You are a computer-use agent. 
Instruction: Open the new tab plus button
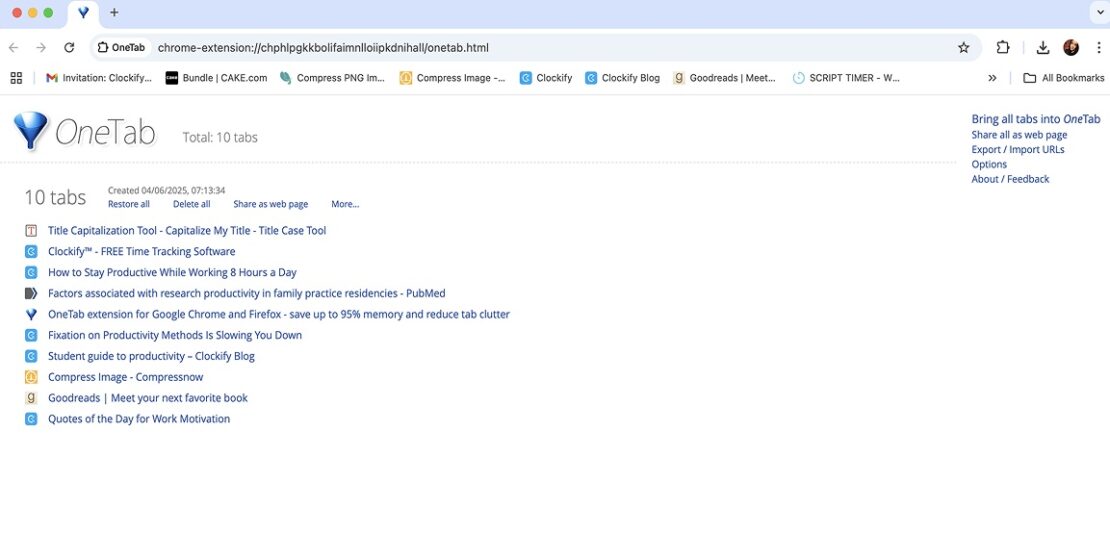click(x=114, y=13)
